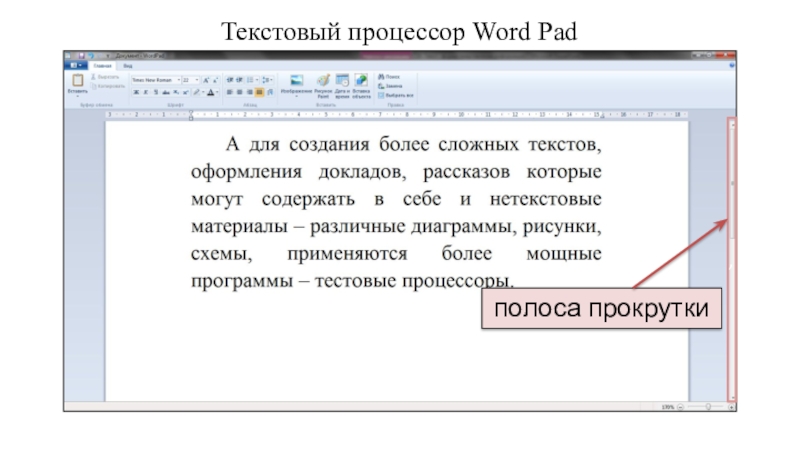This screenshot has height=450, width=800.
Task: Click the grow font icon
Action: [x=206, y=80]
